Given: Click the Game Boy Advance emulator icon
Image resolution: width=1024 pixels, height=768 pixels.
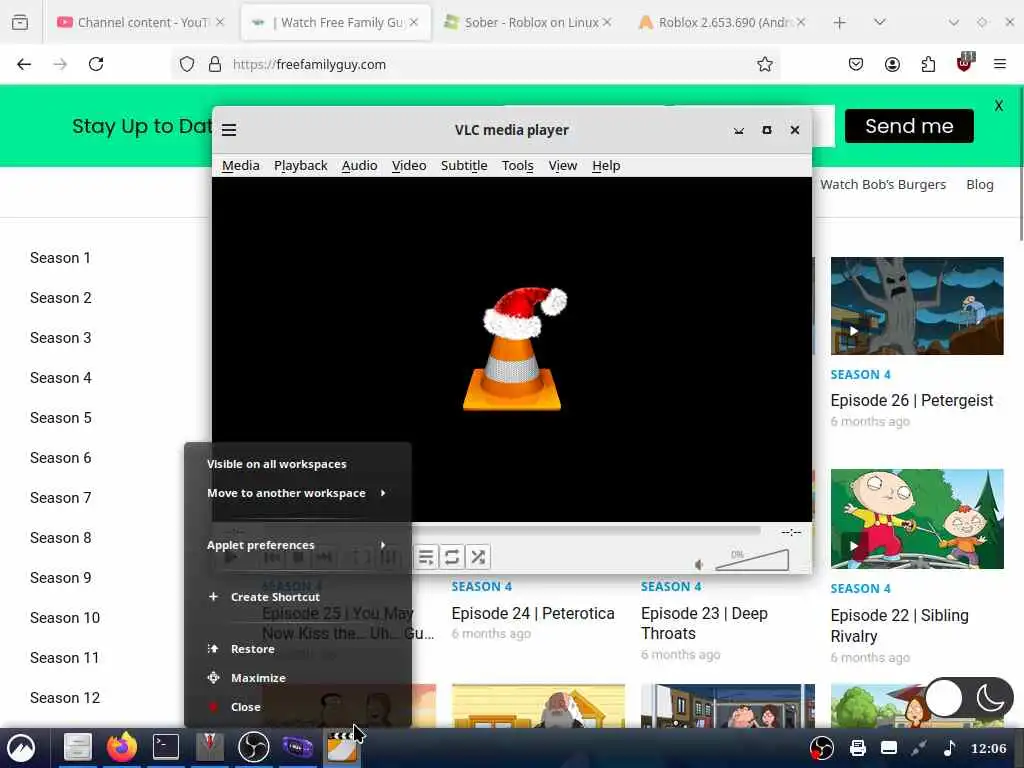Looking at the screenshot, I should (x=297, y=747).
